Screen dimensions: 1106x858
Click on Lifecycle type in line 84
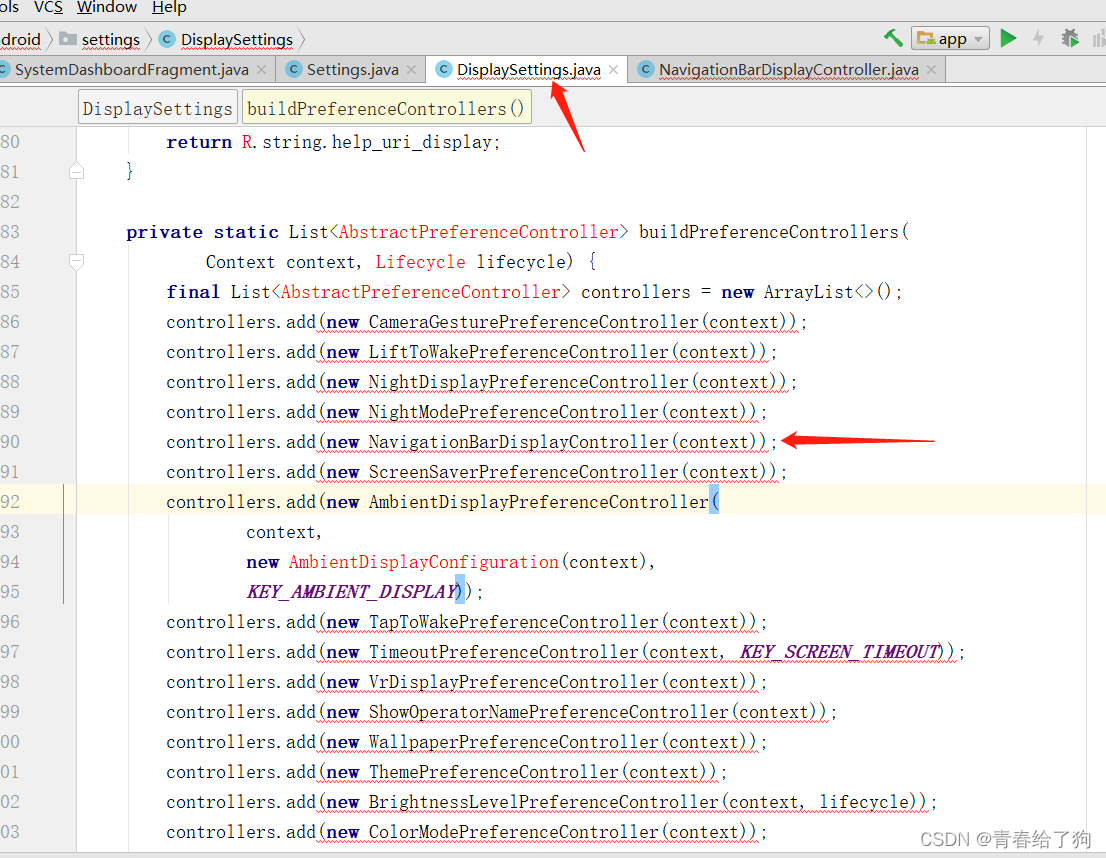click(x=420, y=262)
